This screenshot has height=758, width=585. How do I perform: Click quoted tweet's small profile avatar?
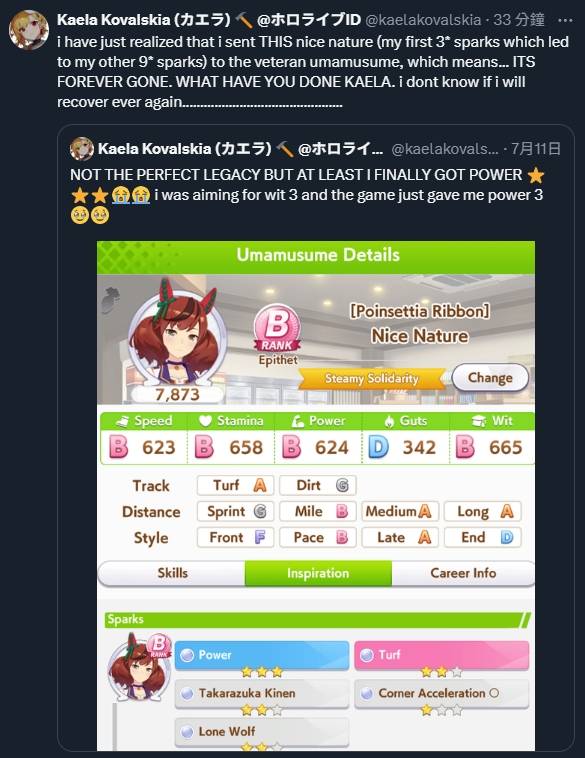(x=82, y=148)
